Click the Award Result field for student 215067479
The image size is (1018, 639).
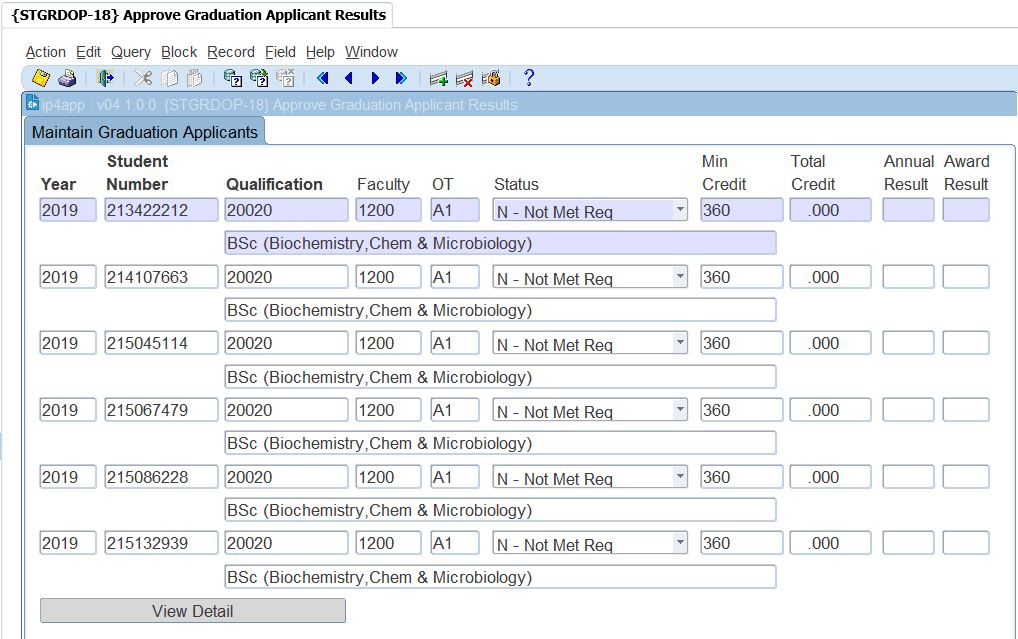(x=965, y=410)
